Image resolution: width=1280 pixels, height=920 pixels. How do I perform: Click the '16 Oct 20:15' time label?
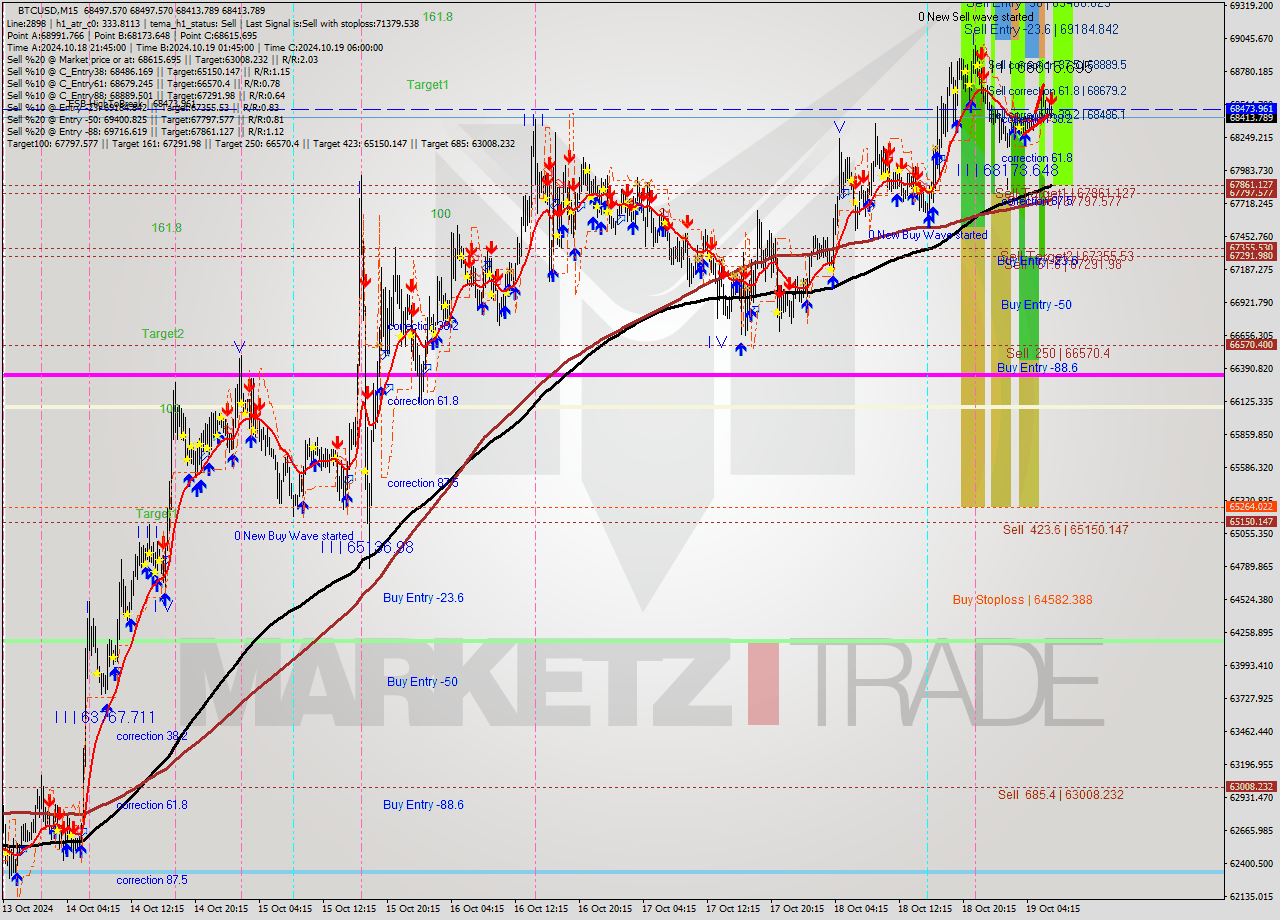(x=605, y=909)
